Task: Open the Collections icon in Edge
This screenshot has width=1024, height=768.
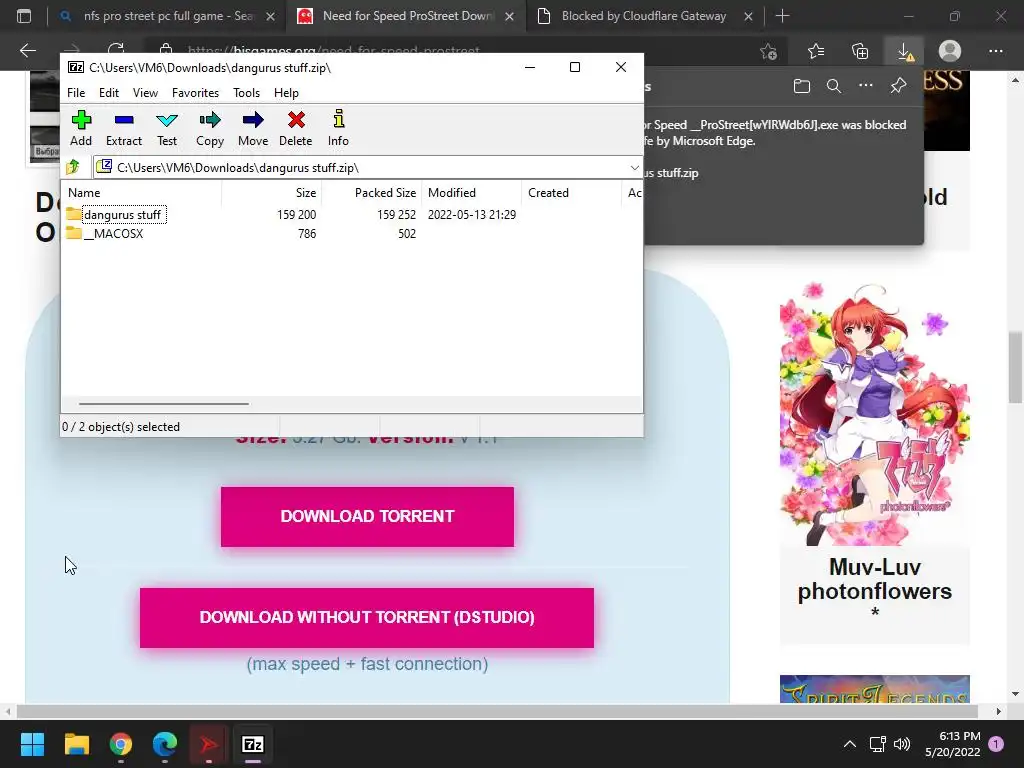Action: 860,51
